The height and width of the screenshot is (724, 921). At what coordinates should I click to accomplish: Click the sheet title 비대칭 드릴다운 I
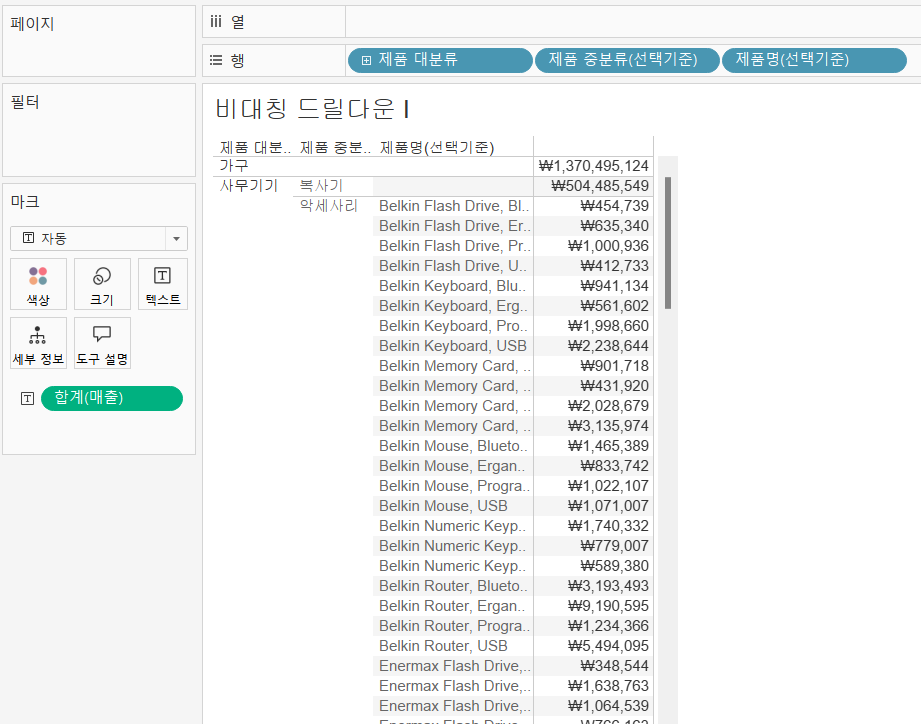click(x=312, y=109)
